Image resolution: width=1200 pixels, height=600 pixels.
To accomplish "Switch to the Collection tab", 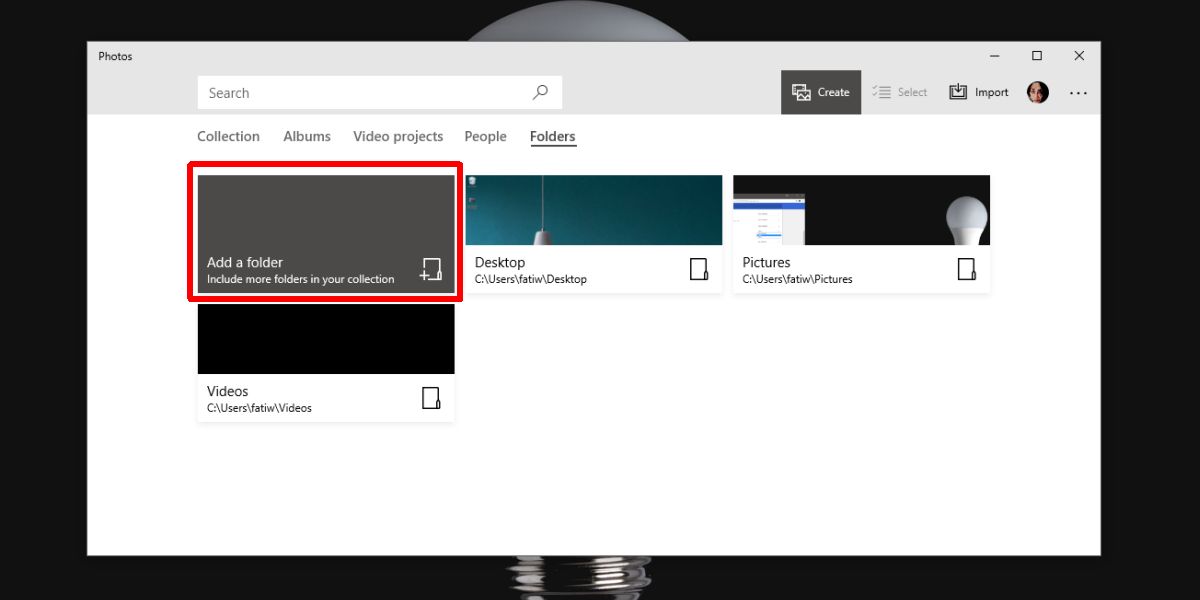I will [x=228, y=136].
